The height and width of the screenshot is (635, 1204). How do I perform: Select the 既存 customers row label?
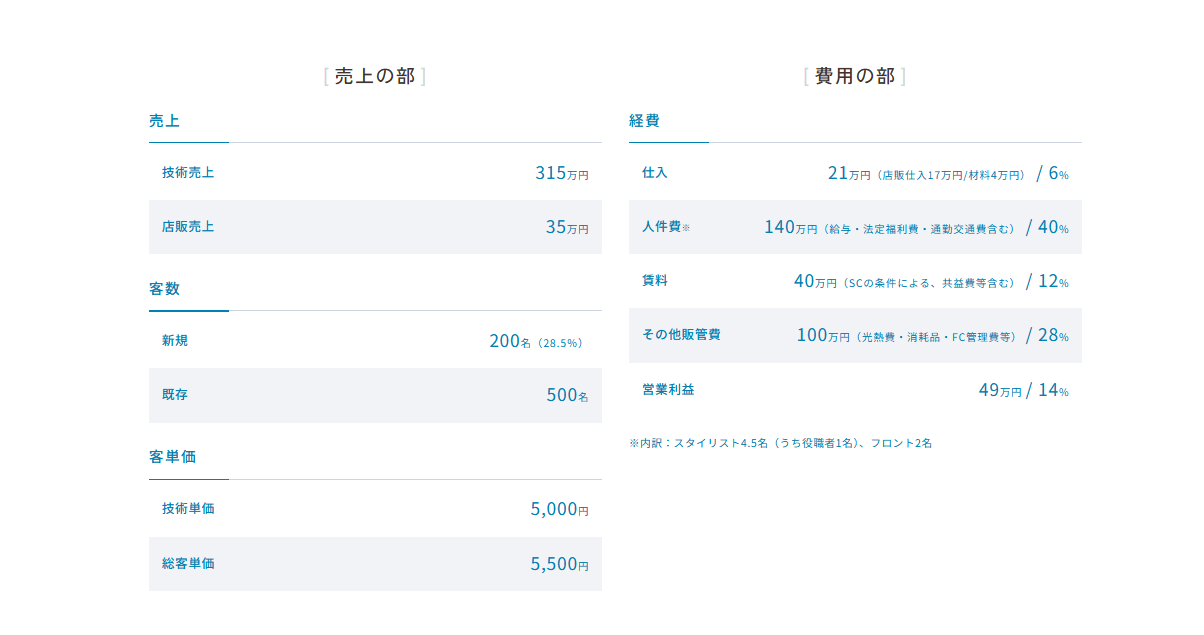[x=175, y=395]
